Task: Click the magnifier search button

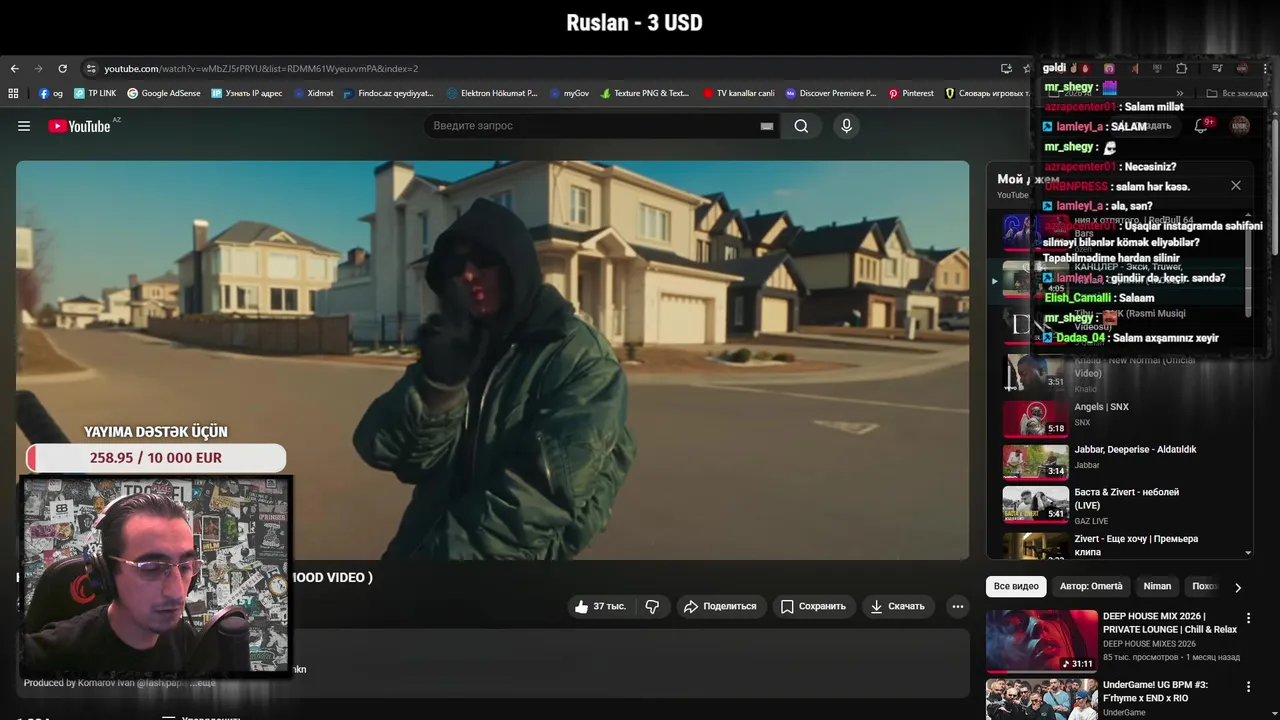Action: (801, 126)
